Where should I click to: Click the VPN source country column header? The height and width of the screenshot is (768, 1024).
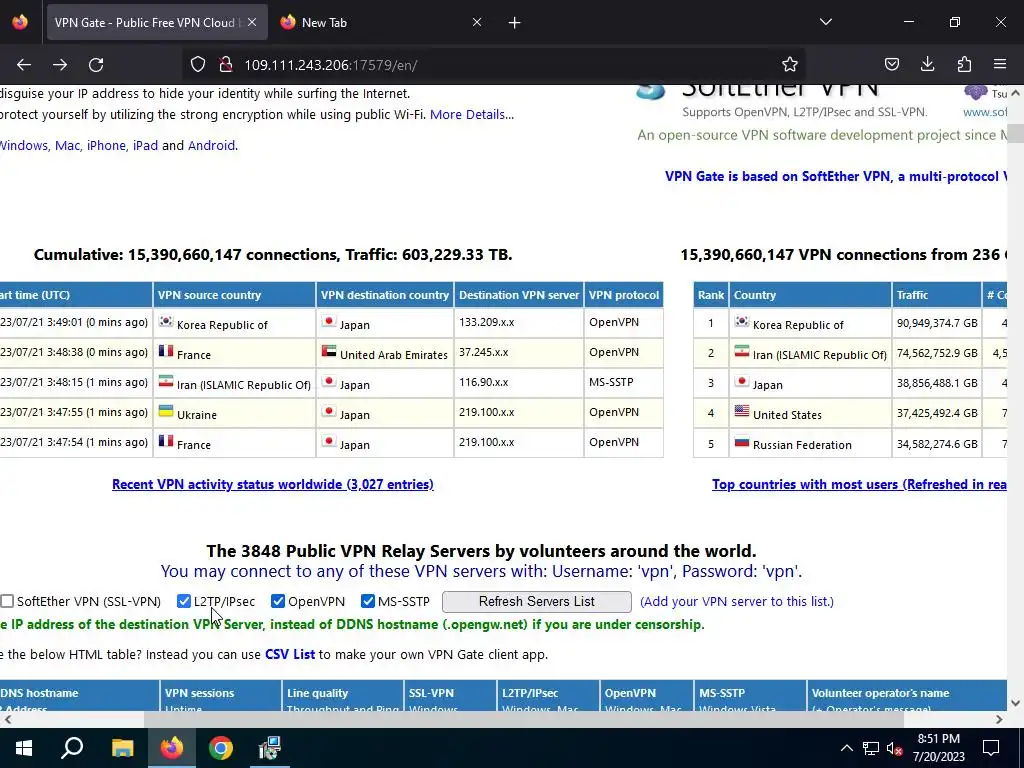pos(234,295)
